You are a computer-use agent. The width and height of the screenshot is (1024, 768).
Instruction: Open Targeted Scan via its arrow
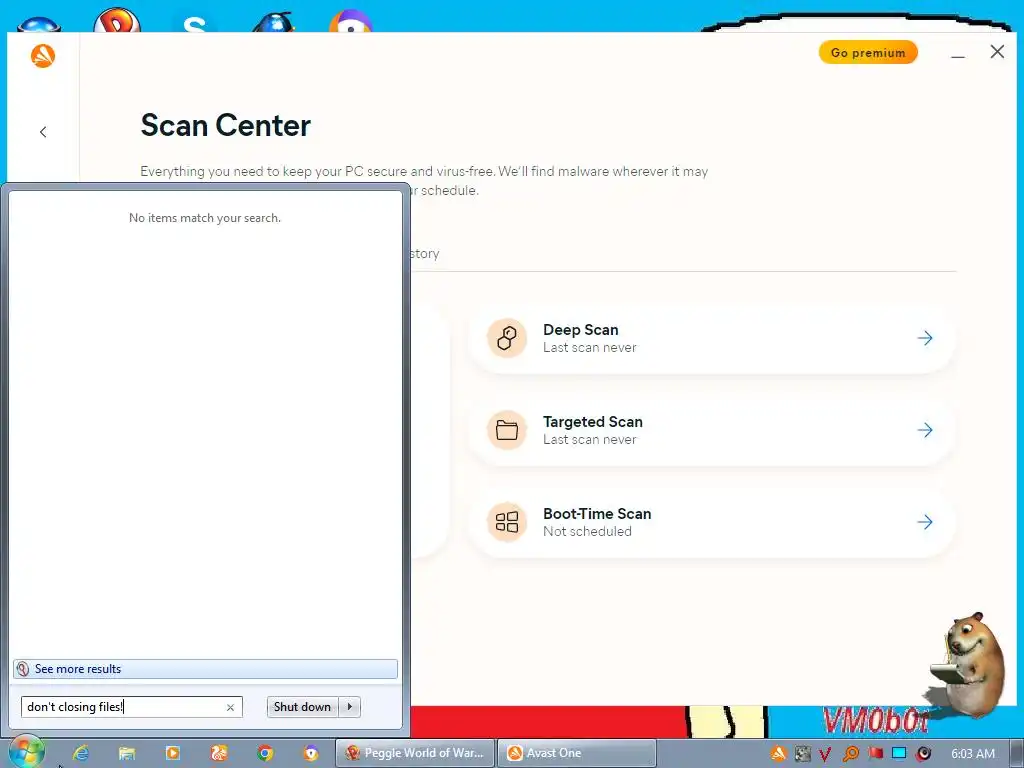(925, 430)
